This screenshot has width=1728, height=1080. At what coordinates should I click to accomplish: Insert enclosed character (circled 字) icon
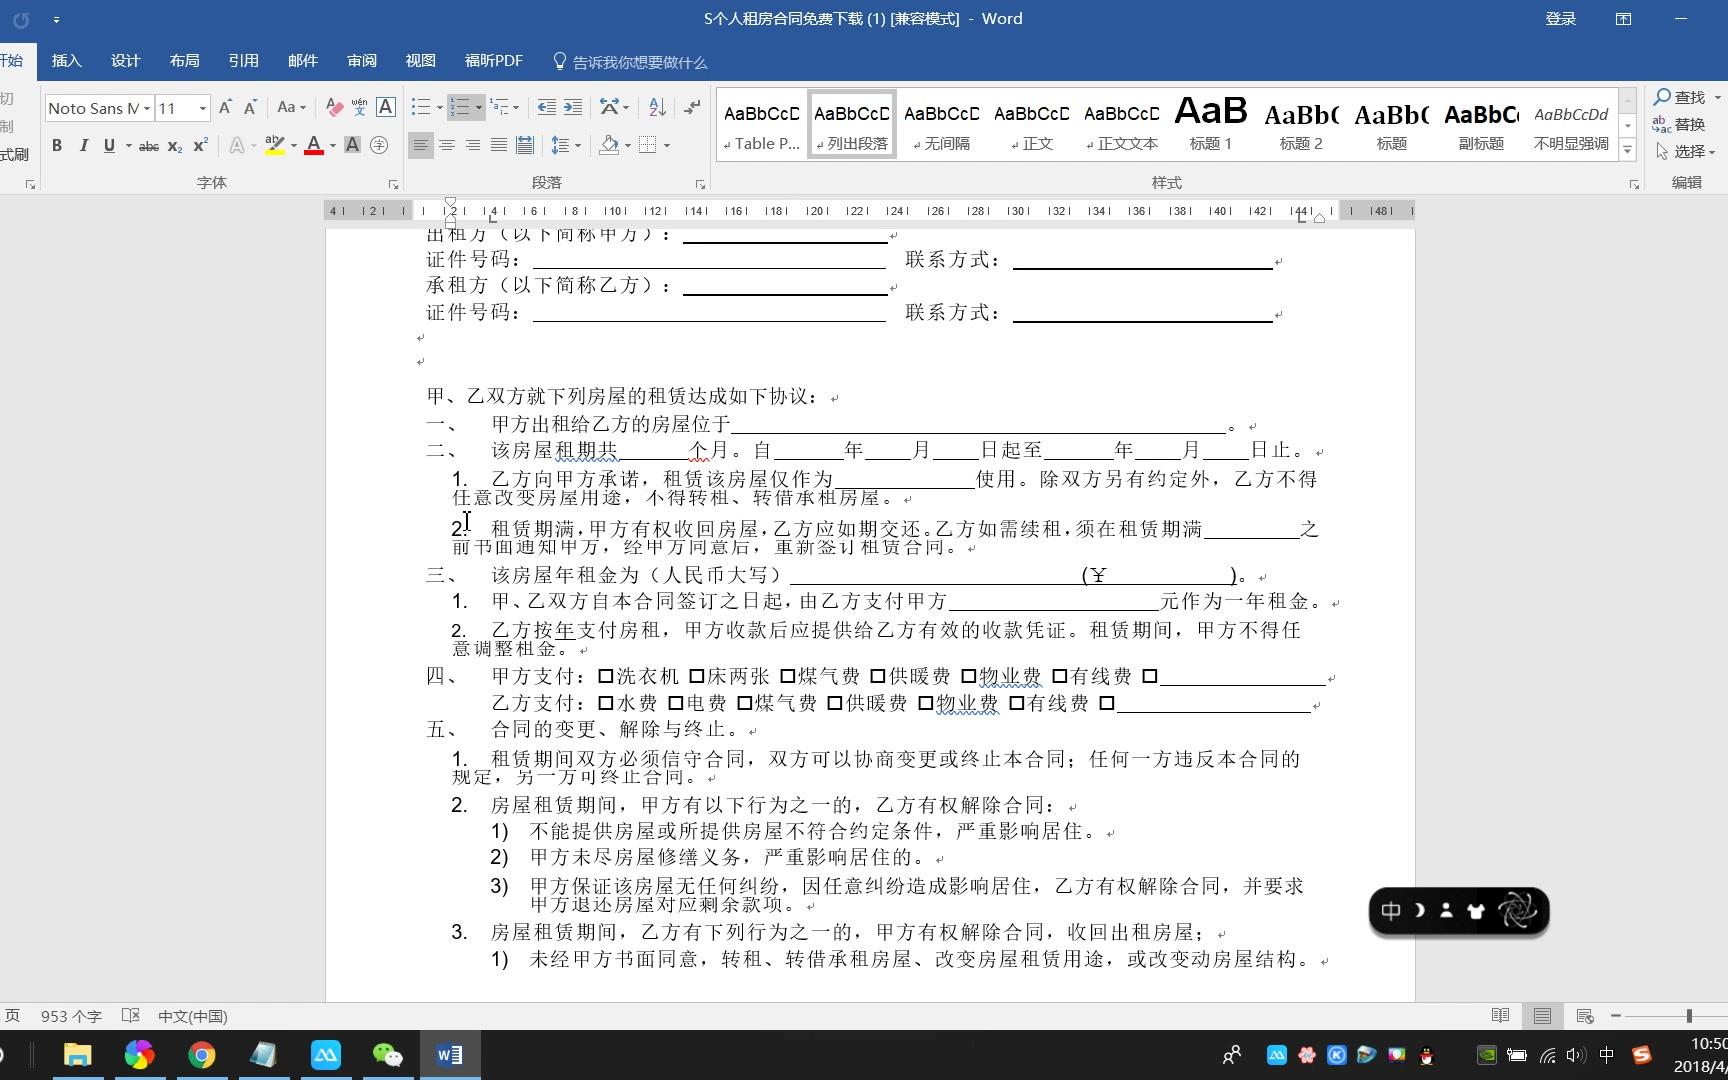click(379, 145)
